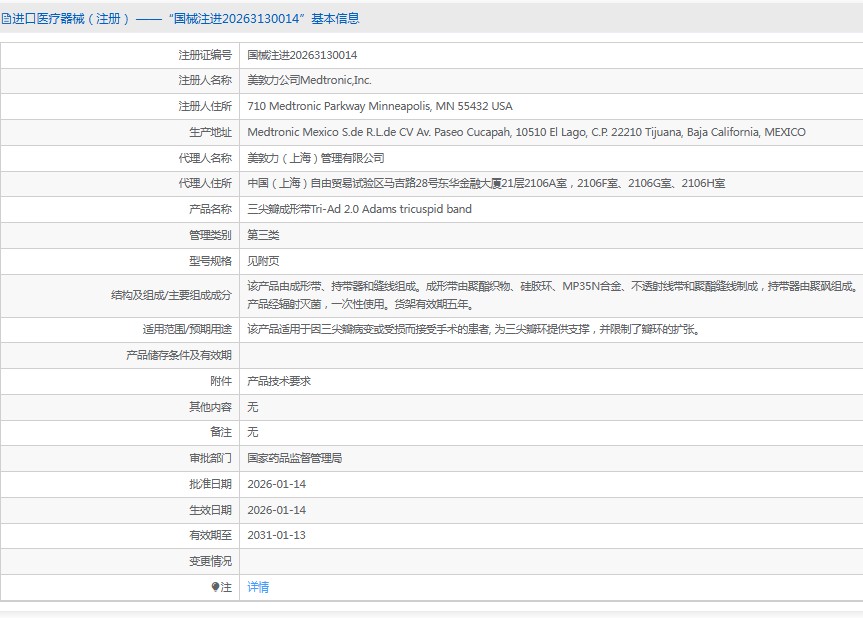Click the 产品储存条件及有效期 label
The image size is (863, 618).
[x=179, y=355]
